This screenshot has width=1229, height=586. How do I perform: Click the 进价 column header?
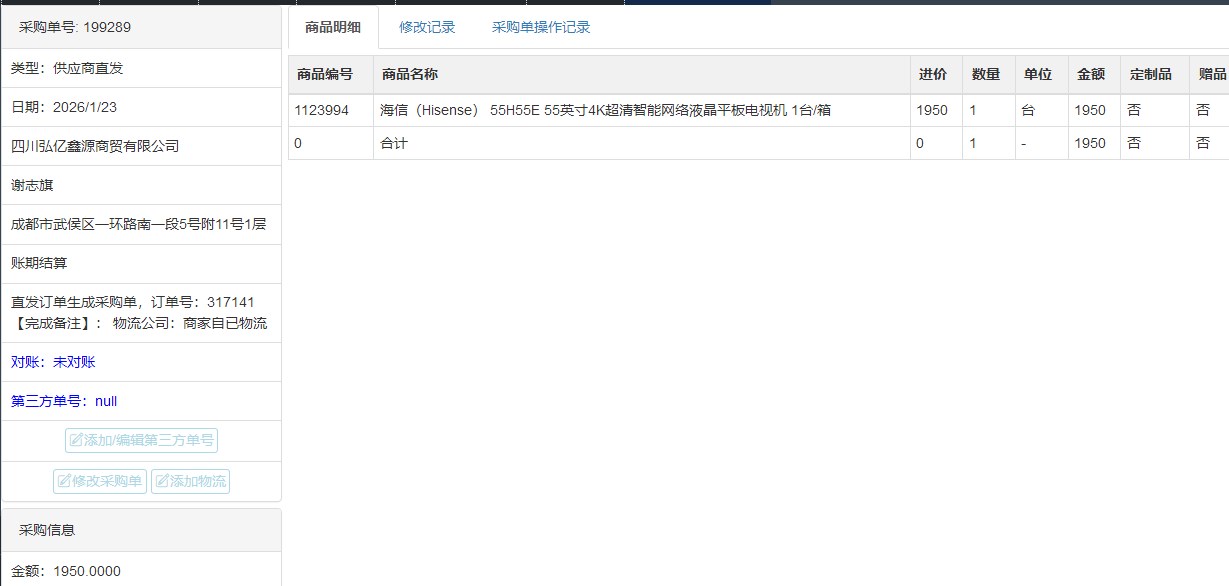click(932, 75)
